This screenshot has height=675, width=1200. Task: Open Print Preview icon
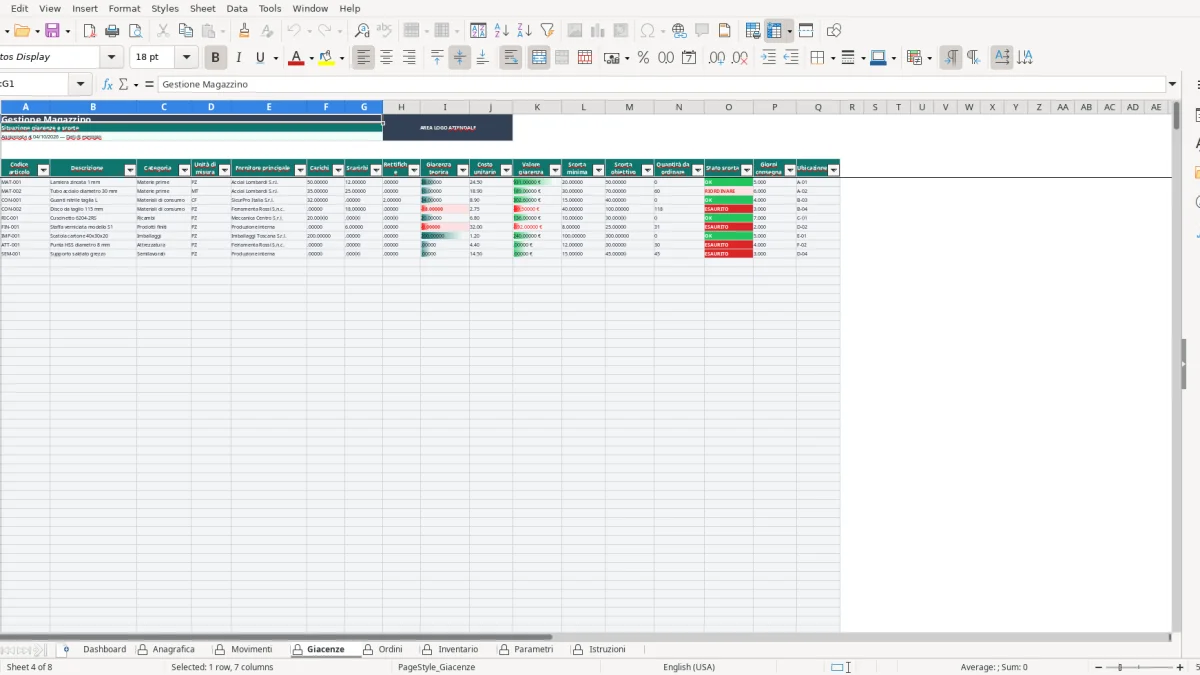point(136,31)
